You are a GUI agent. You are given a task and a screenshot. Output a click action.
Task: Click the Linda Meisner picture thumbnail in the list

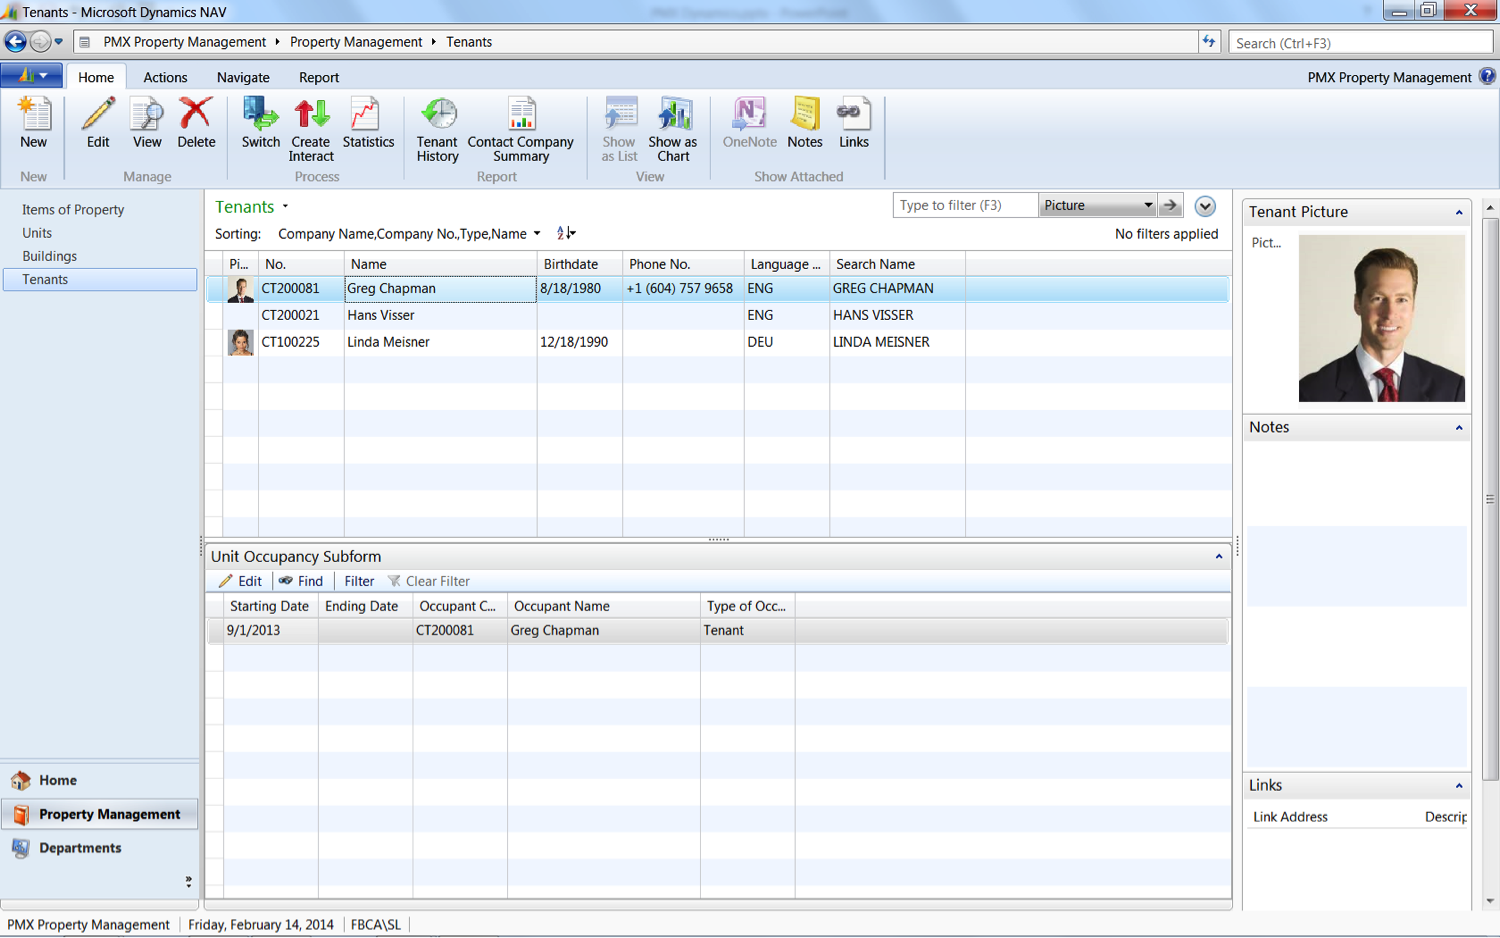point(240,342)
